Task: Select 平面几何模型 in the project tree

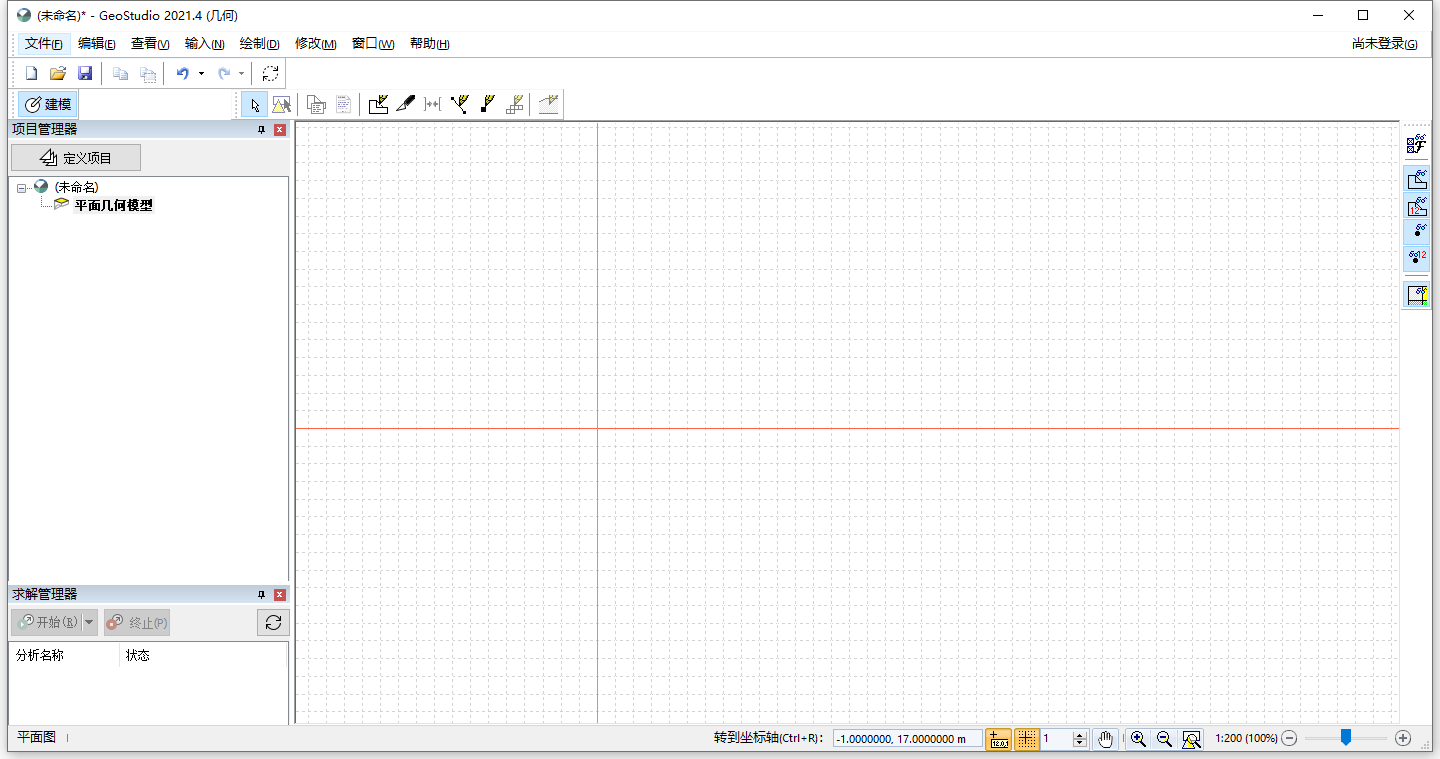Action: (114, 205)
